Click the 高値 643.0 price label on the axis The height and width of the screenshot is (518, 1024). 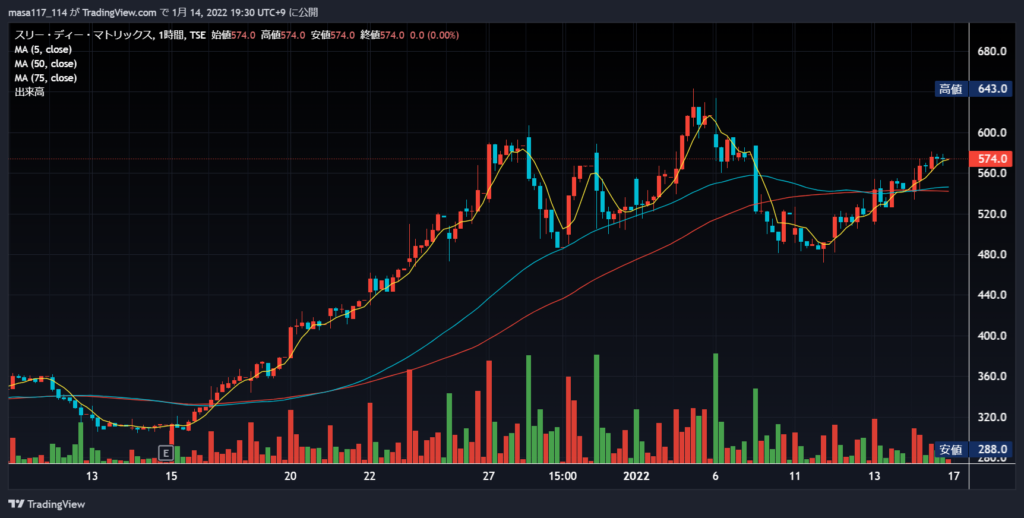tap(973, 89)
